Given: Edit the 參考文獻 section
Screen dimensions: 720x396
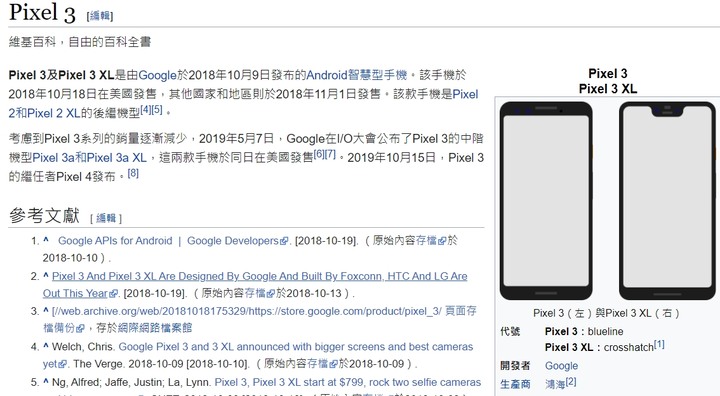Looking at the screenshot, I should click(x=106, y=218).
